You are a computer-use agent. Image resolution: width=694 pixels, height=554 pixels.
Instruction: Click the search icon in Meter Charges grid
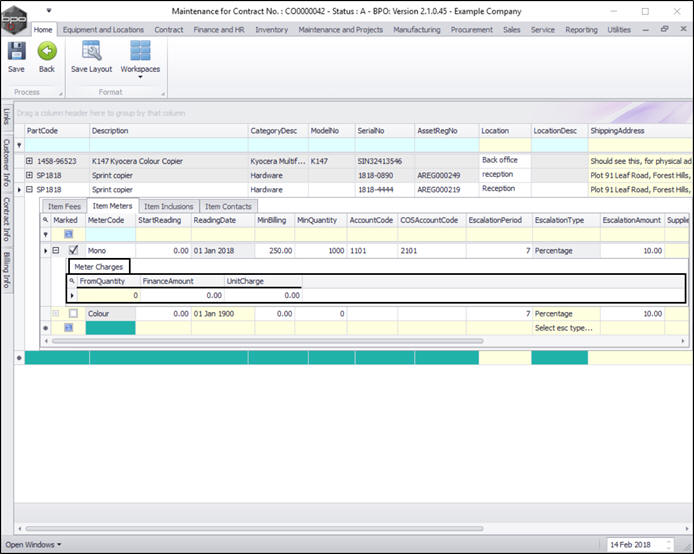pyautogui.click(x=72, y=282)
